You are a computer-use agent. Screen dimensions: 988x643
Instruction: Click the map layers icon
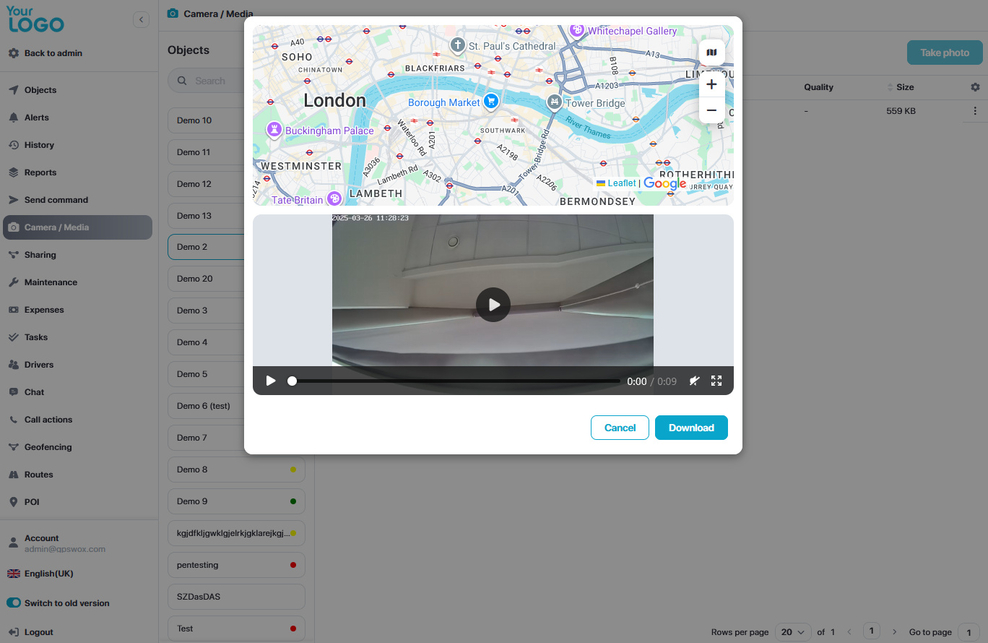point(711,53)
